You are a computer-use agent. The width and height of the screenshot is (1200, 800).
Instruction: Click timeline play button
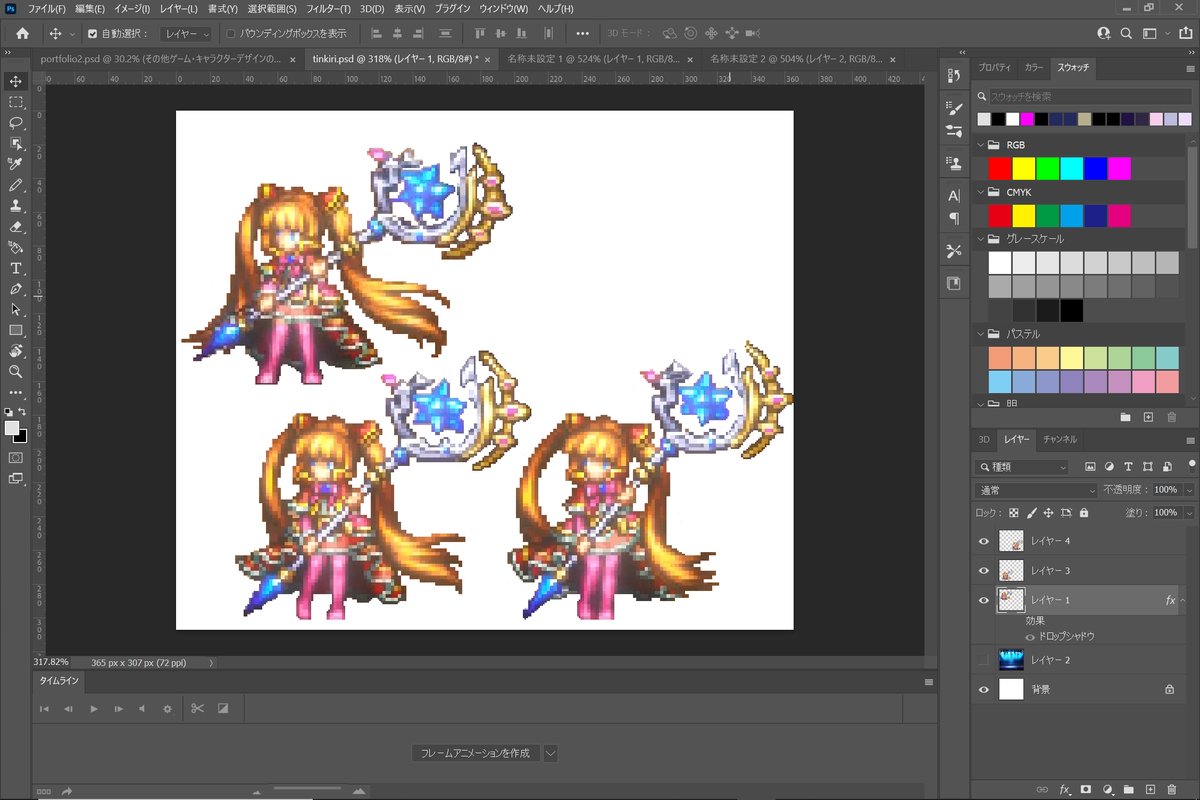tap(94, 708)
